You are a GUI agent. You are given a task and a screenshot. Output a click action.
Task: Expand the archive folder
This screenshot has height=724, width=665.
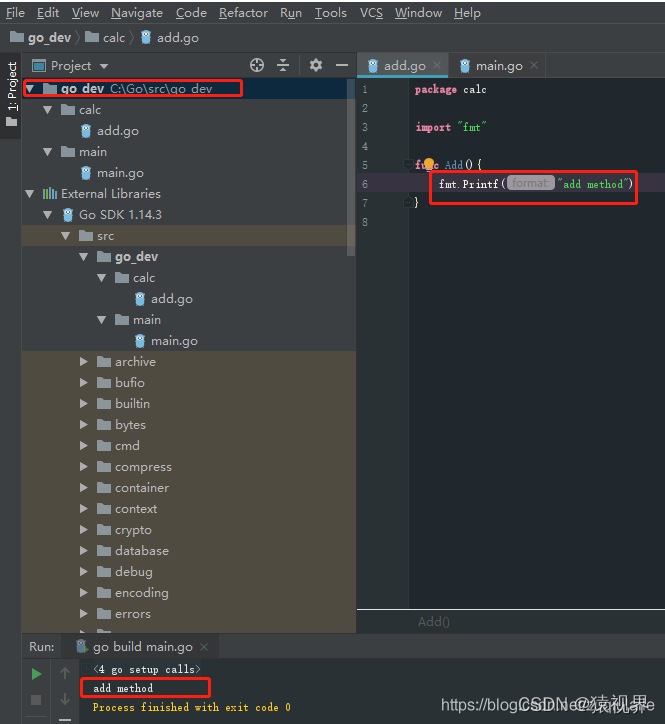pos(84,362)
